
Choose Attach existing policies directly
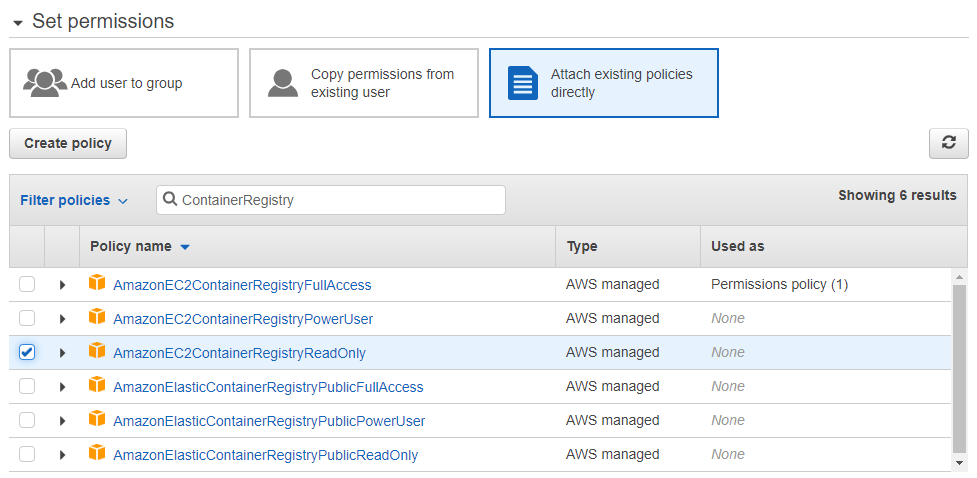pyautogui.click(x=604, y=83)
